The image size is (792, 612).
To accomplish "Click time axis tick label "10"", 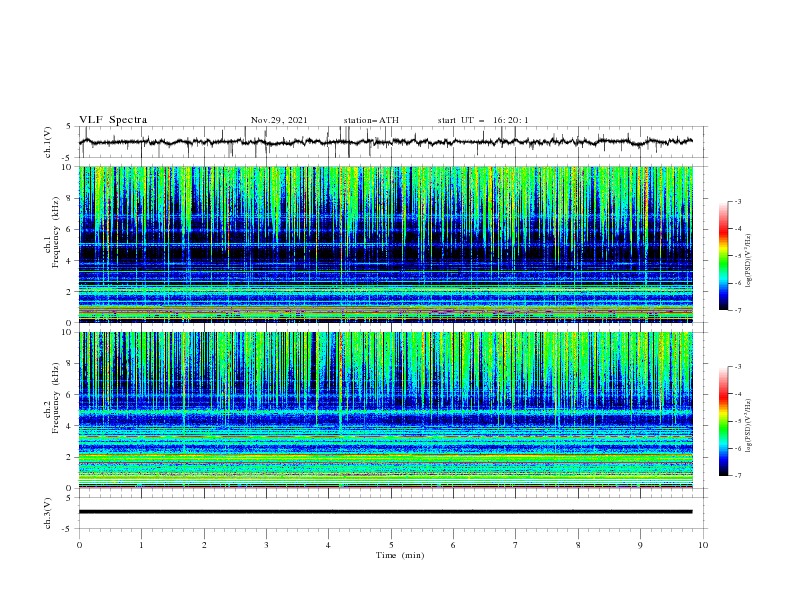I will point(703,545).
